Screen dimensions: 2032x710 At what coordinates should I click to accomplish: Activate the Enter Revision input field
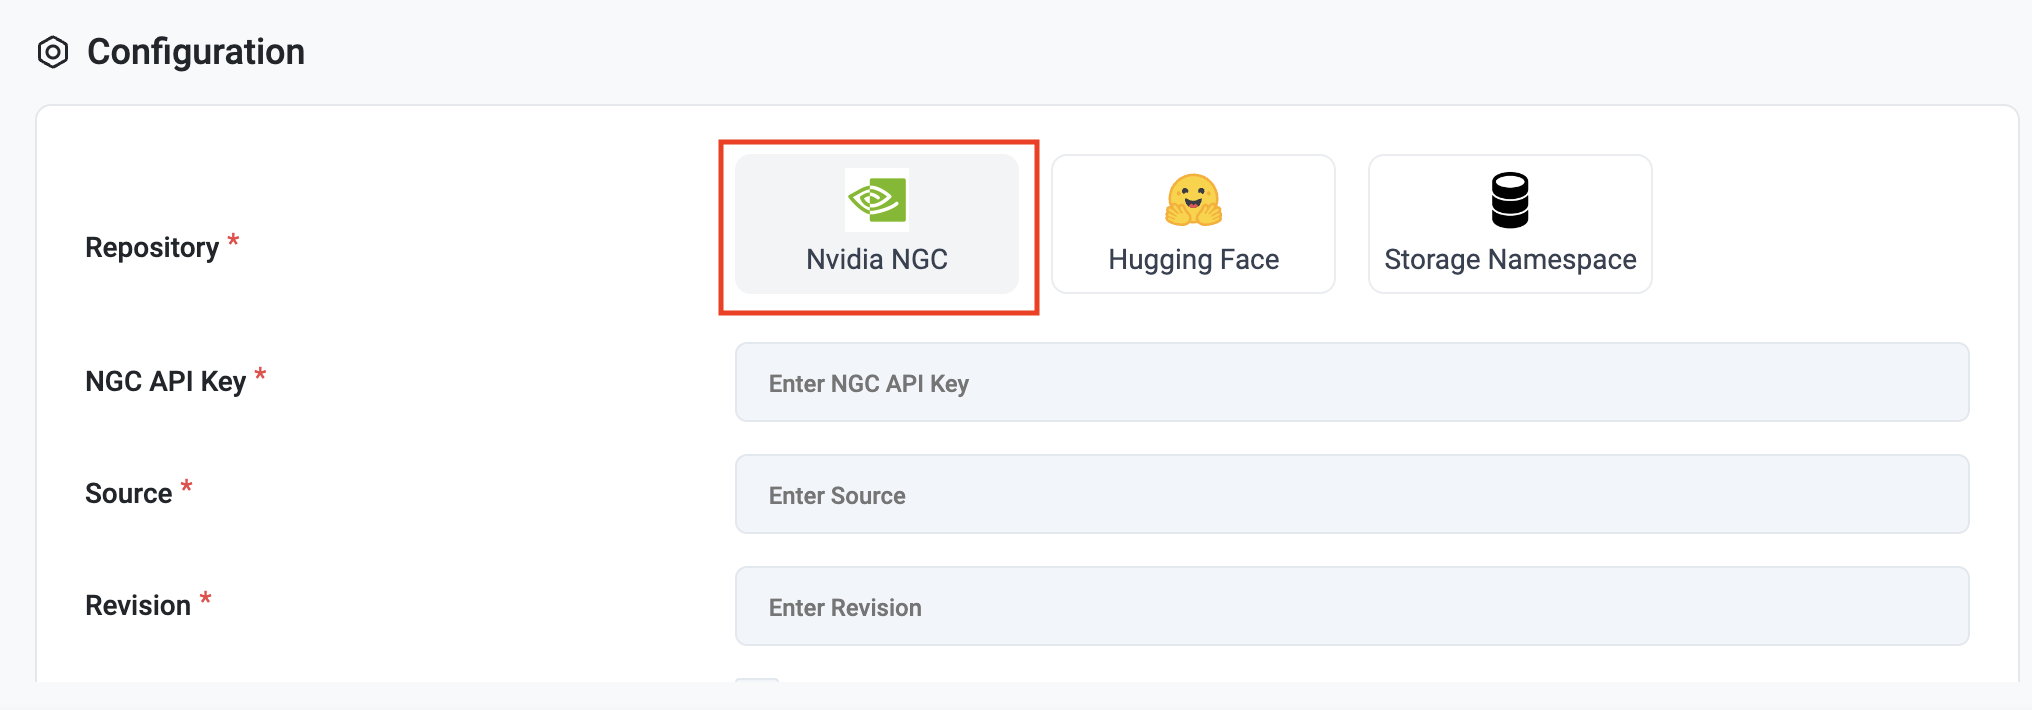tap(1351, 607)
